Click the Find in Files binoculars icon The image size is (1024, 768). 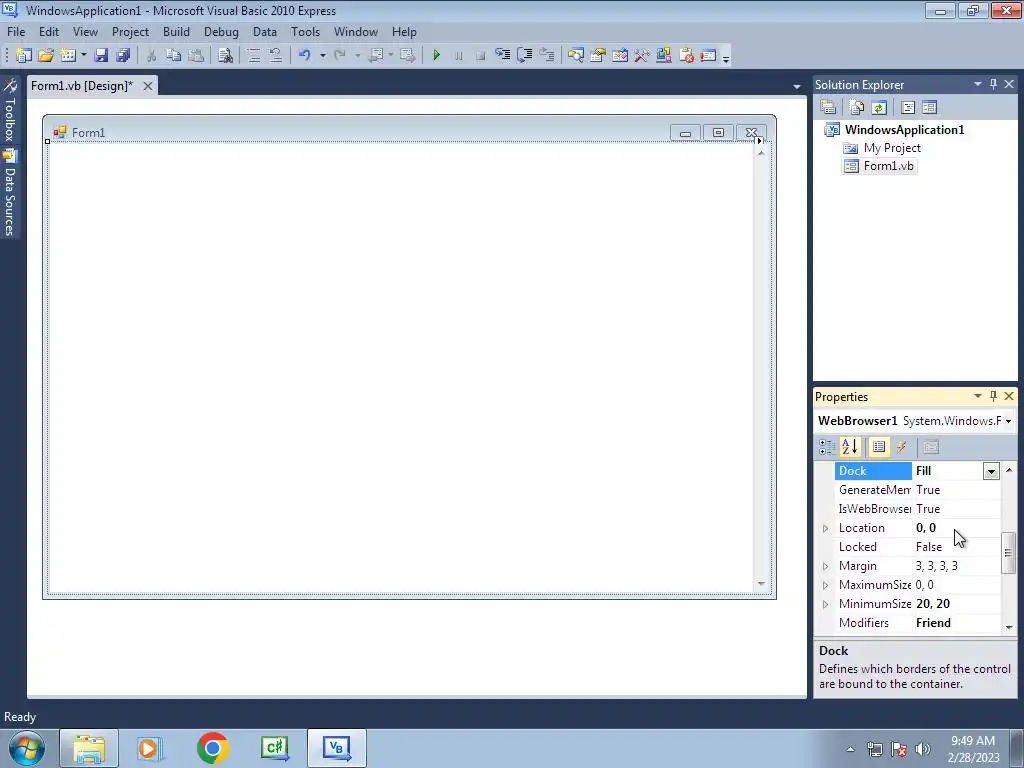pos(225,56)
